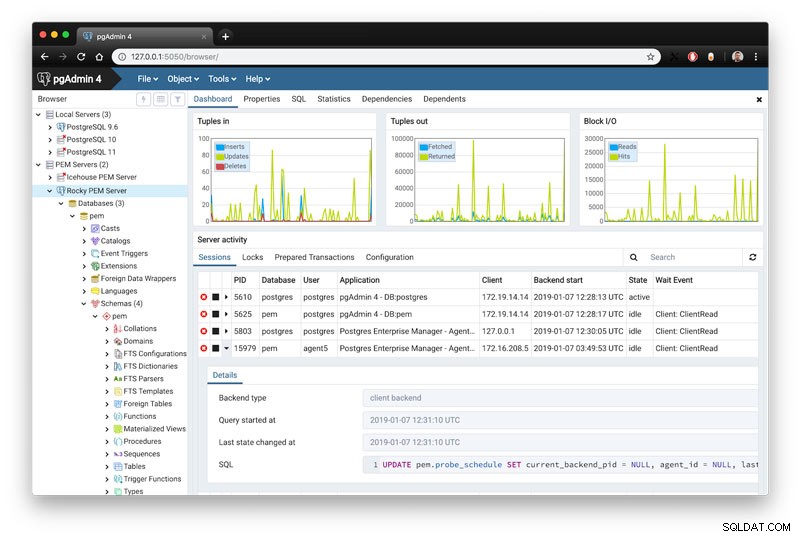800x537 pixels.
Task: Open the Help menu
Action: [x=257, y=79]
